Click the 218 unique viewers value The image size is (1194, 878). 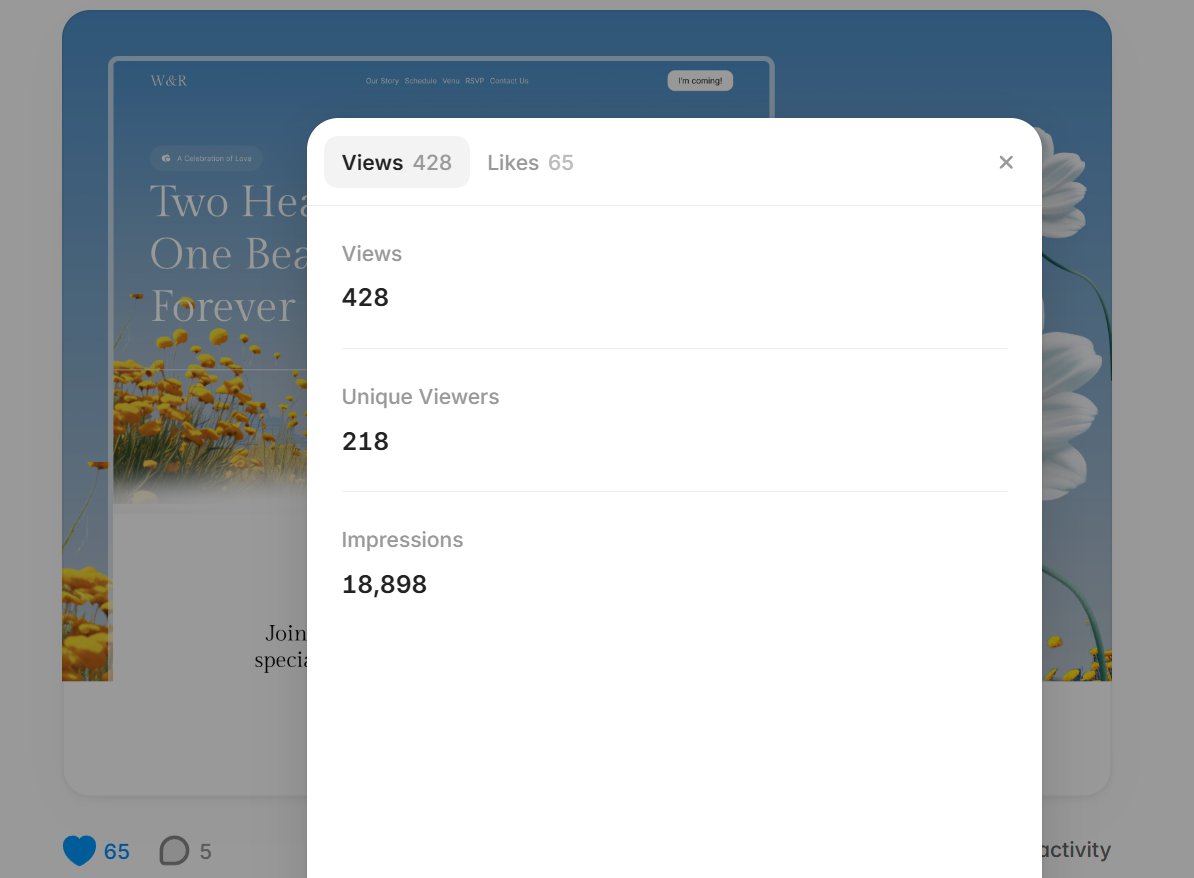(365, 441)
